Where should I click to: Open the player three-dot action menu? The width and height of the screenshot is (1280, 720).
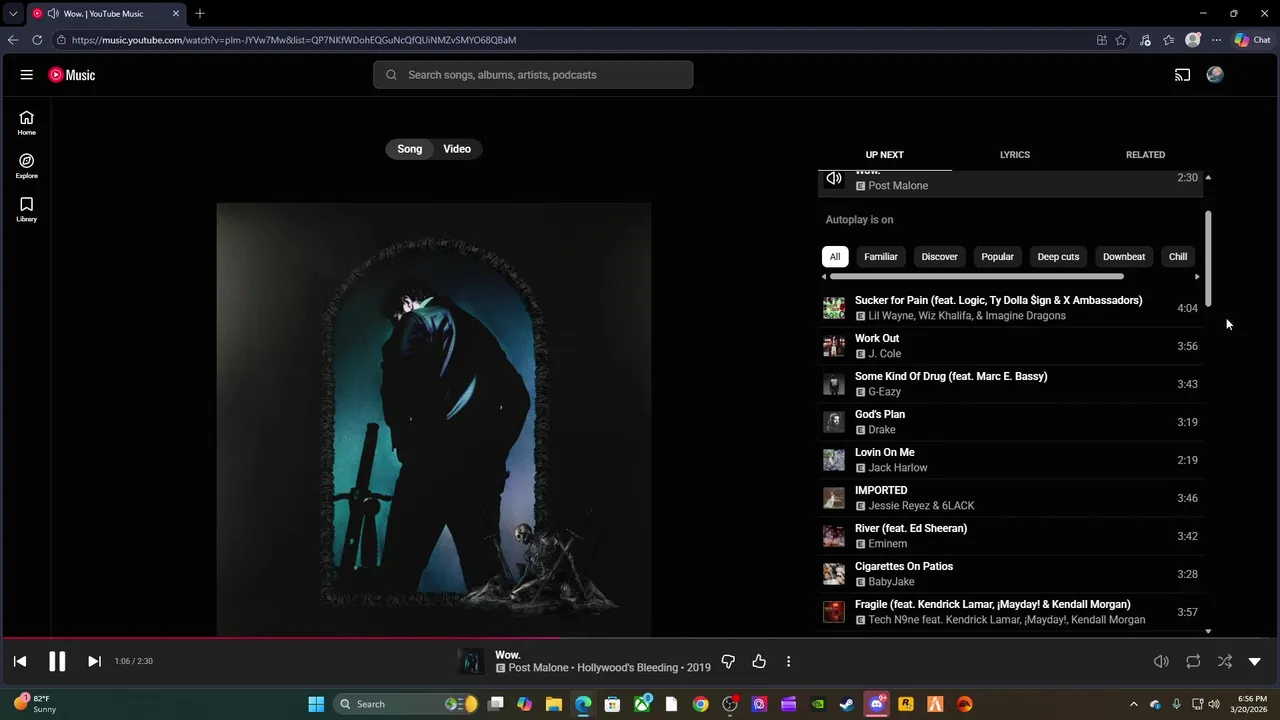788,661
